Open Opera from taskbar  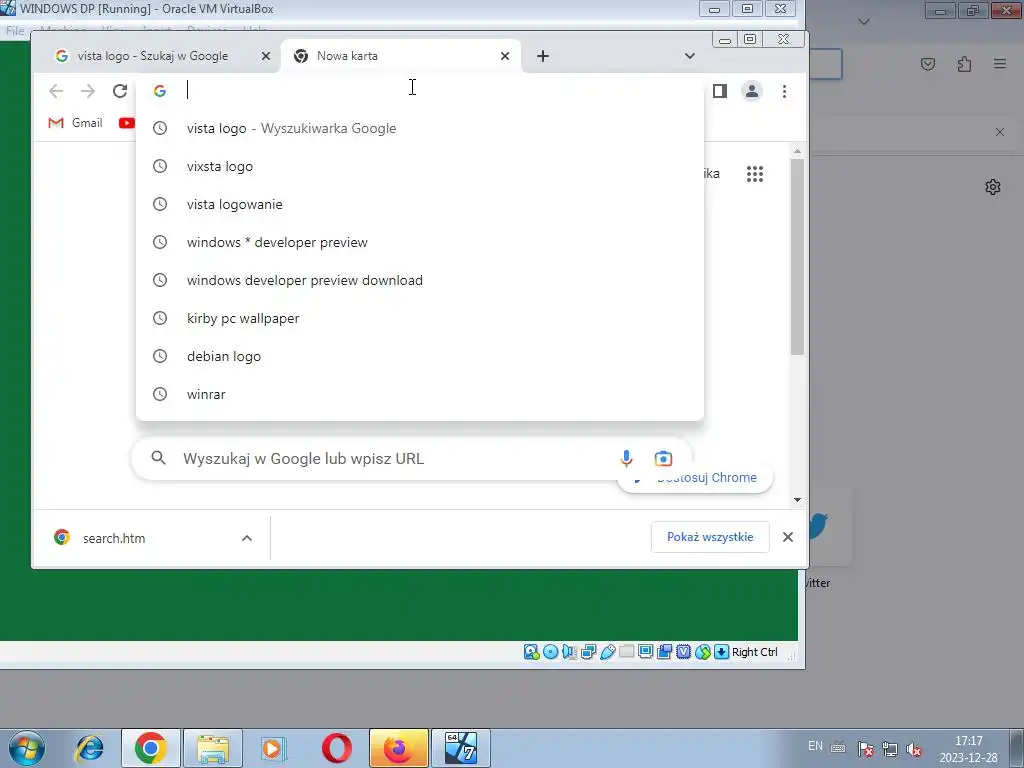336,748
